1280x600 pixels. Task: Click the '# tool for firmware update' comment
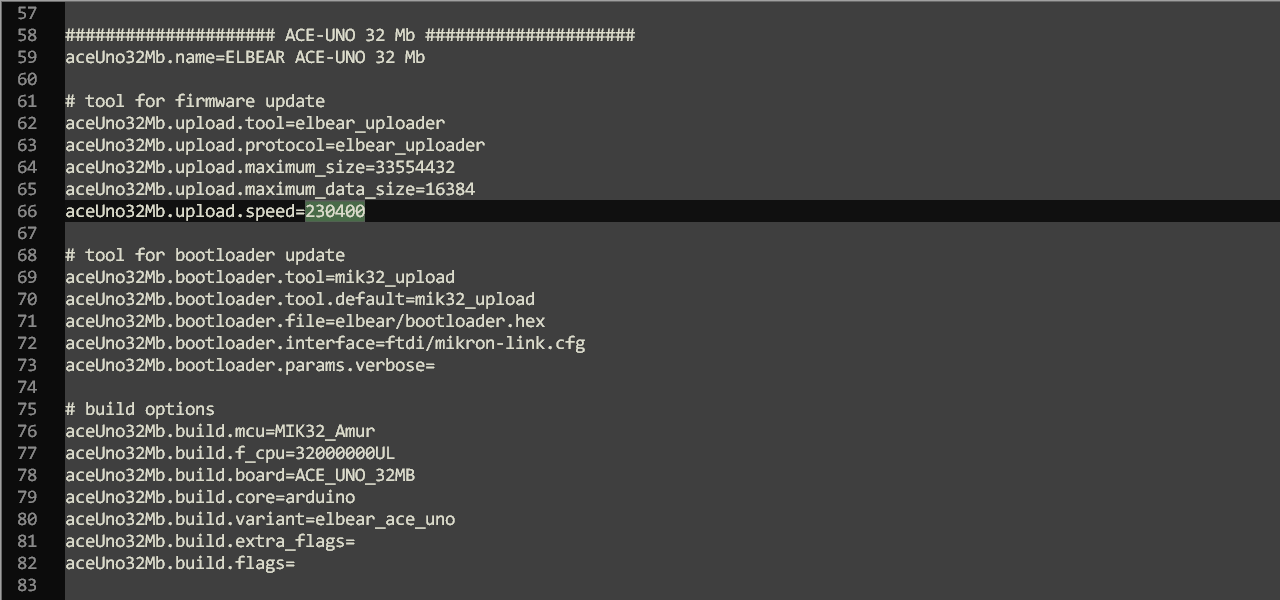point(195,101)
